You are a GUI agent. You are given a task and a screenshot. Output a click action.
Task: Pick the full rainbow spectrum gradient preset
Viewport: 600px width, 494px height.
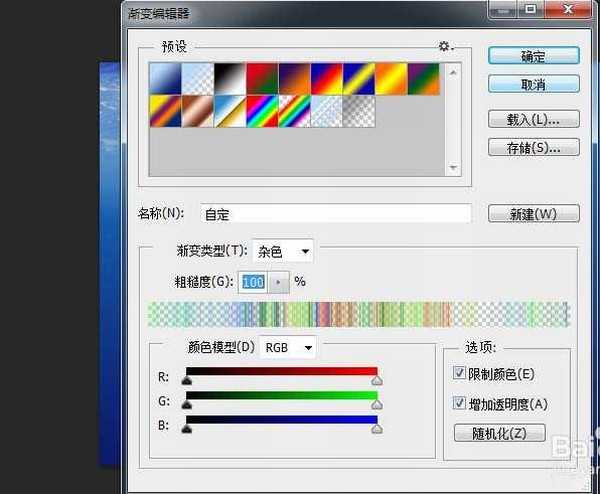261,110
